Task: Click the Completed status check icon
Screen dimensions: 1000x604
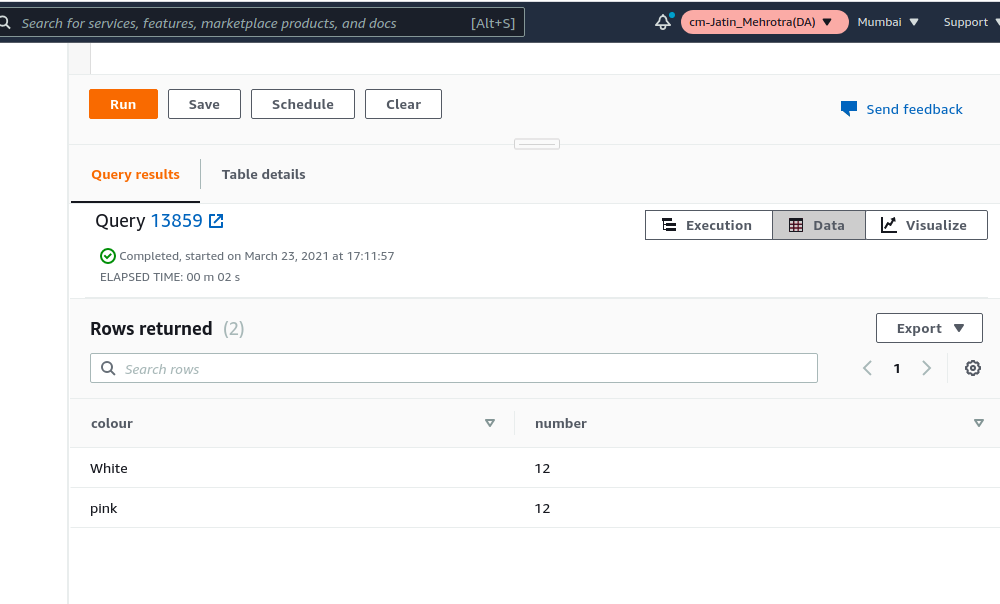Action: 108,256
